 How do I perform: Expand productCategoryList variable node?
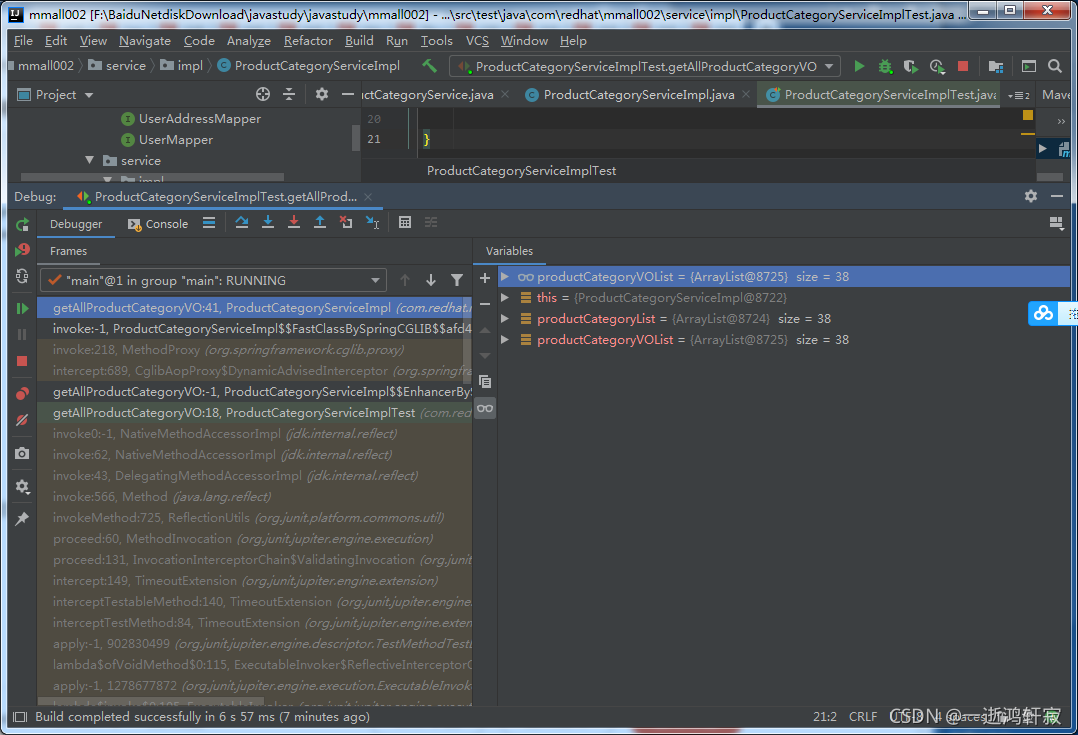pos(505,318)
